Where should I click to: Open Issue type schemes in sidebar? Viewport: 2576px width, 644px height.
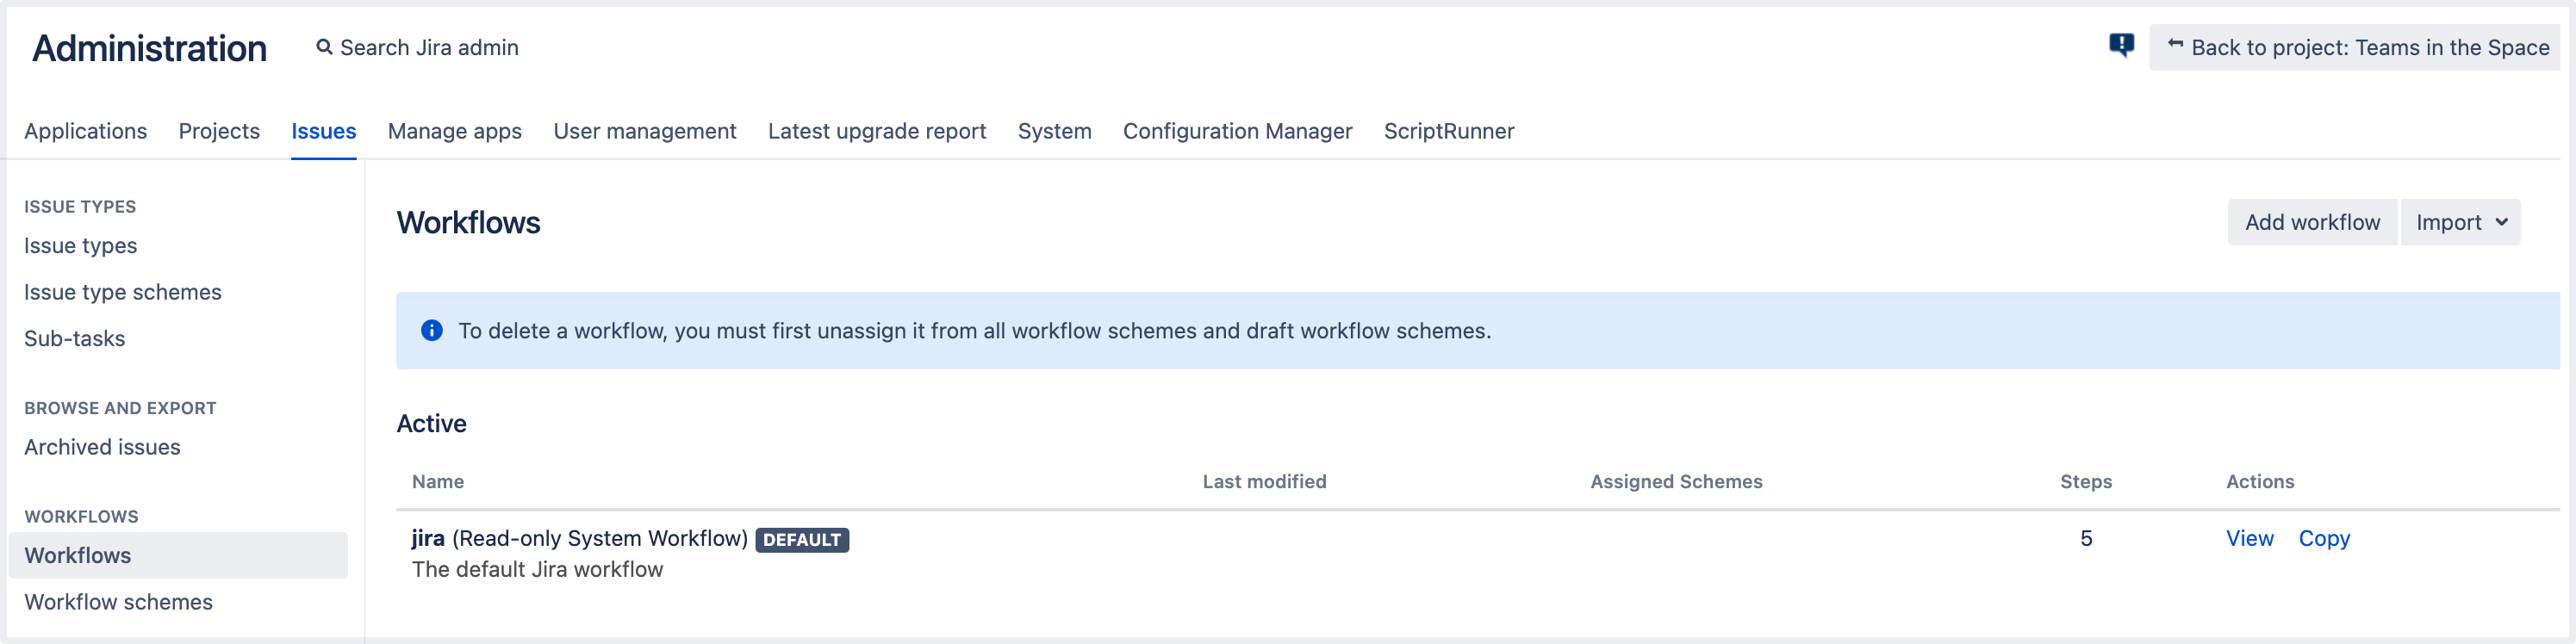coord(123,292)
